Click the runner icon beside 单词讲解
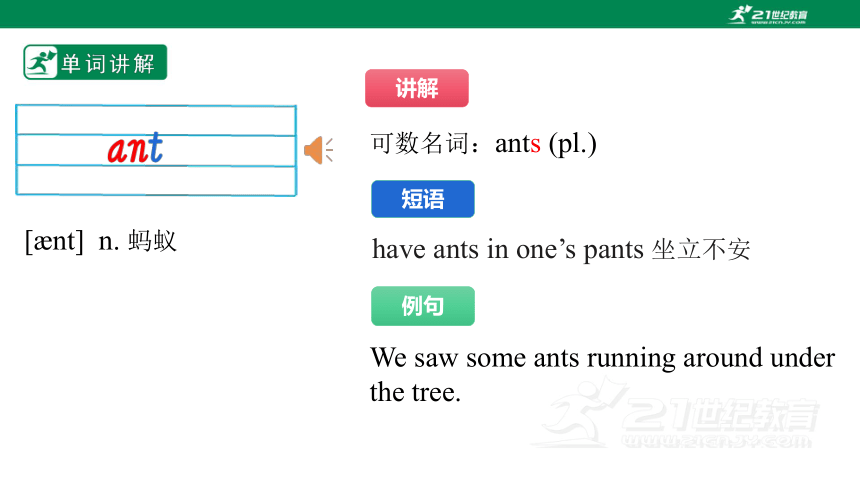Image resolution: width=860 pixels, height=484 pixels. pos(41,63)
